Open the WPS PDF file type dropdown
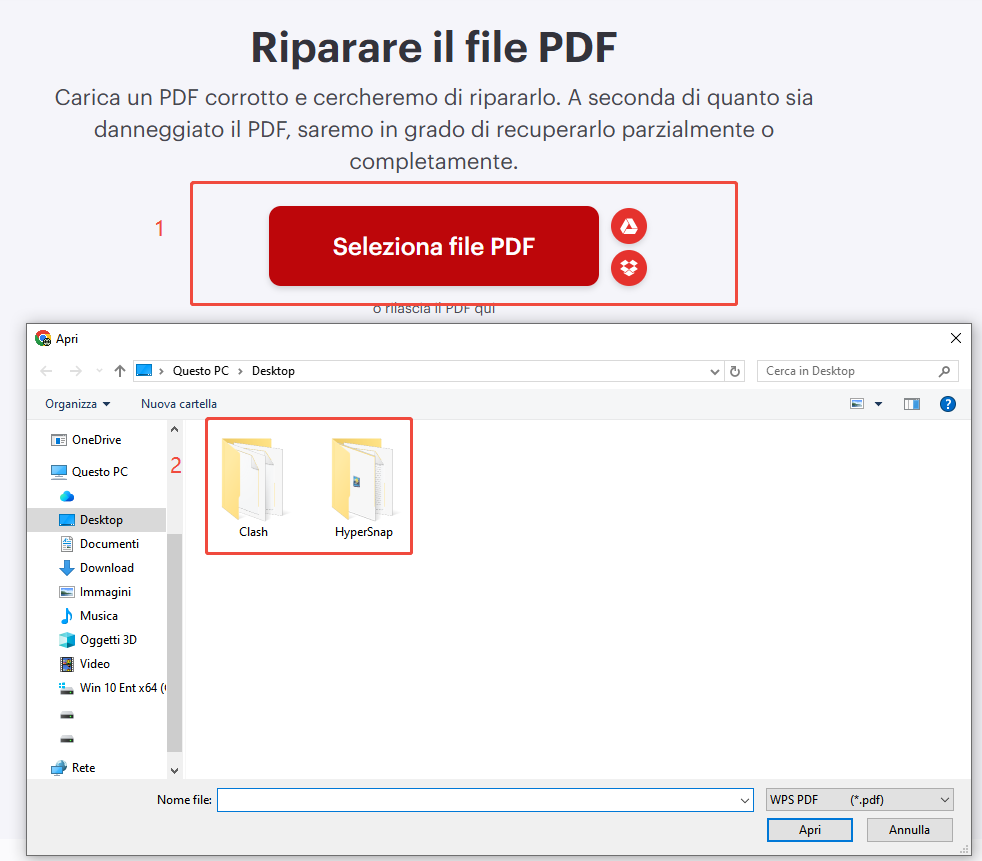The height and width of the screenshot is (861, 982). pyautogui.click(x=859, y=800)
